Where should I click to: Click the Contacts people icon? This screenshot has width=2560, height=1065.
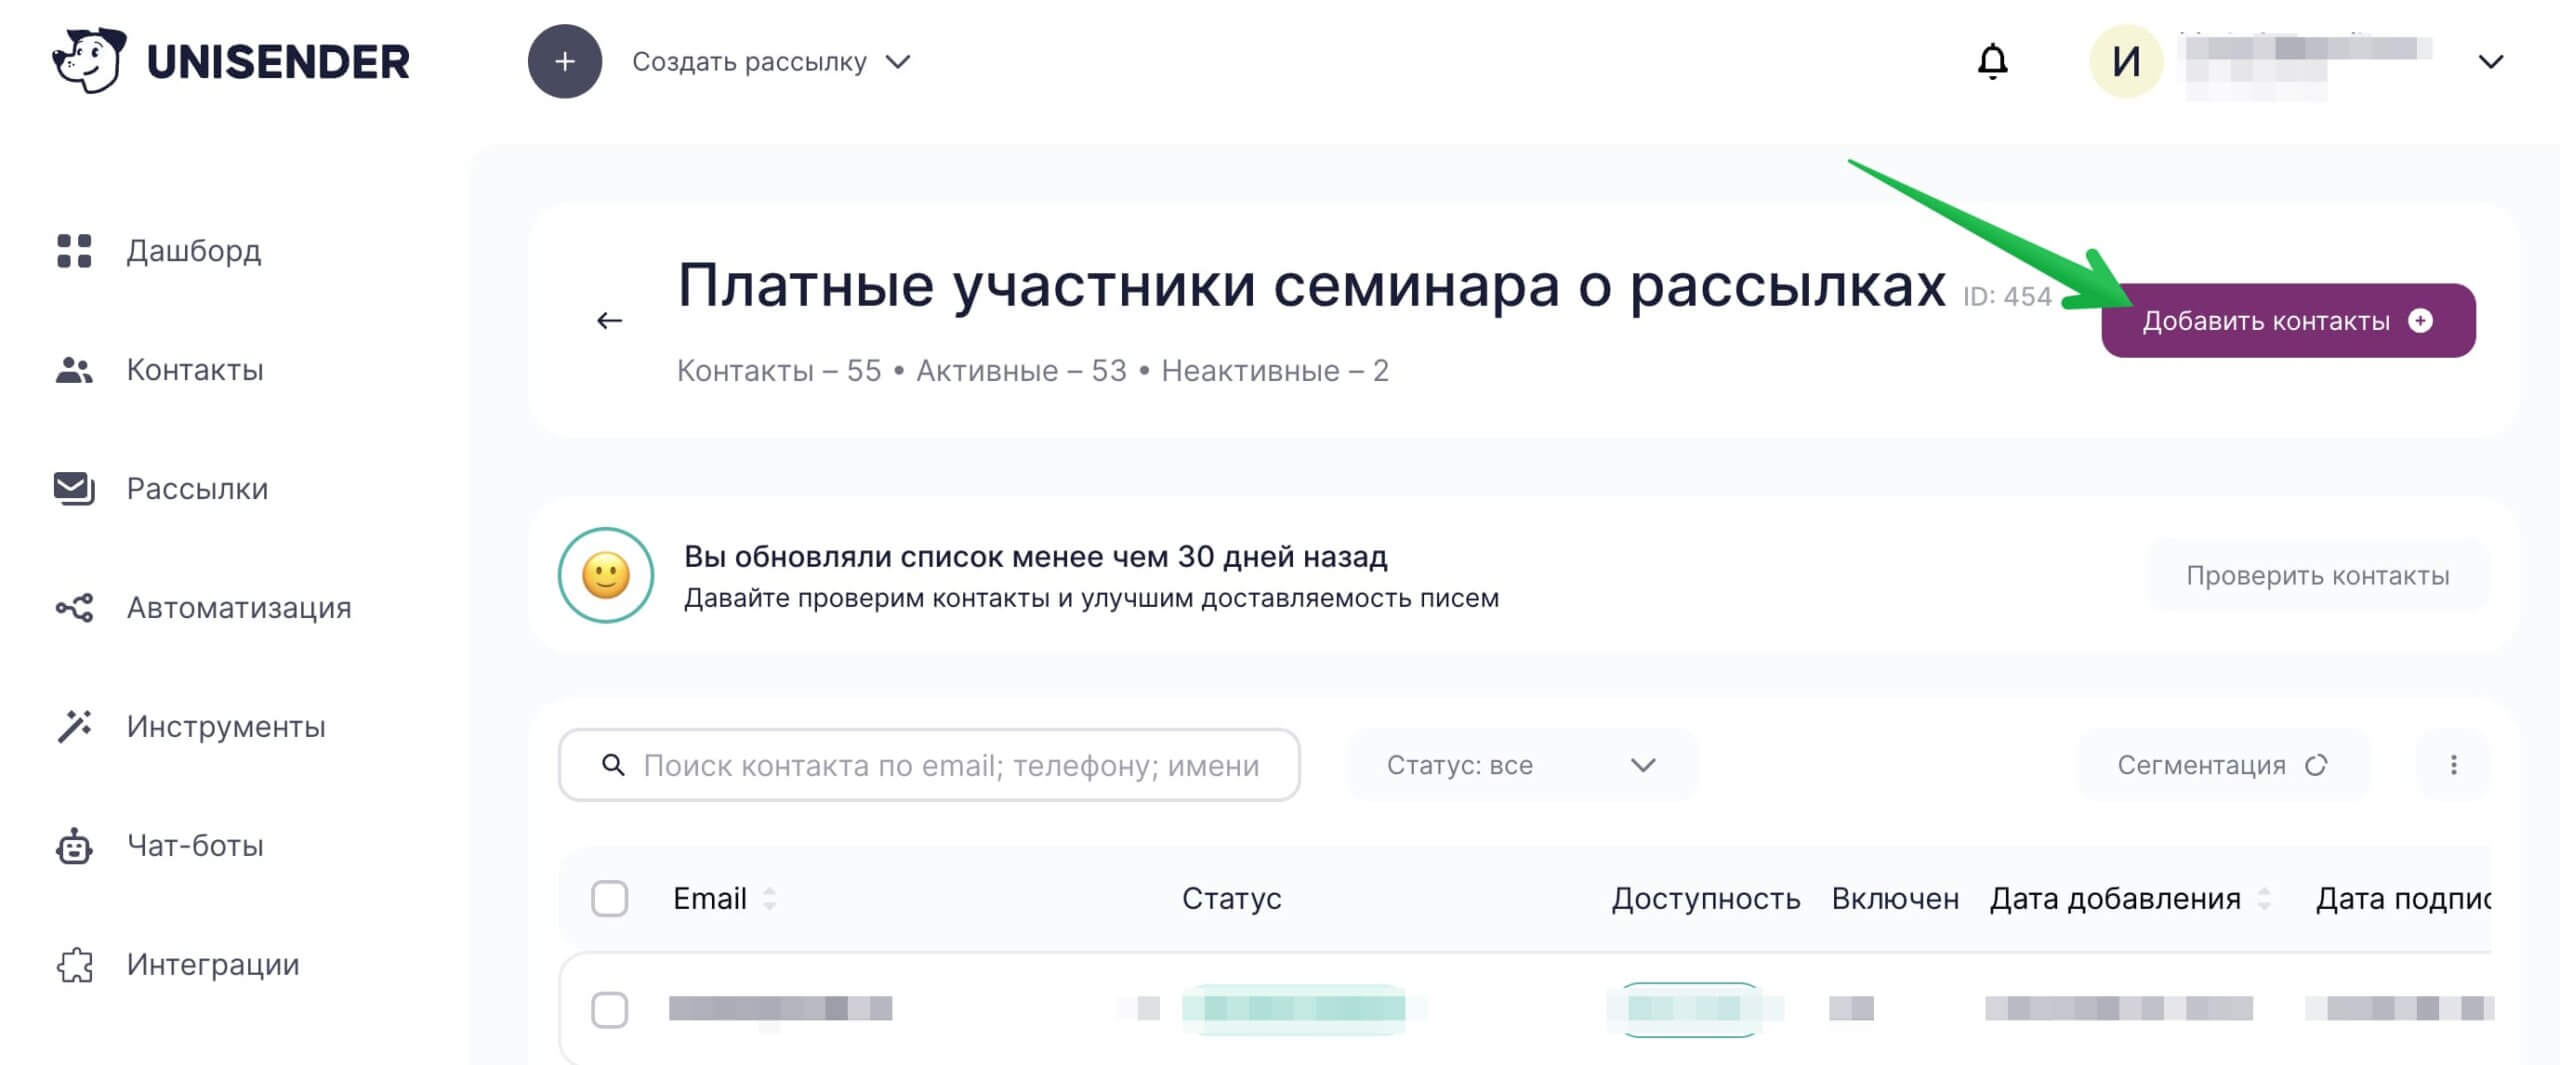tap(74, 370)
